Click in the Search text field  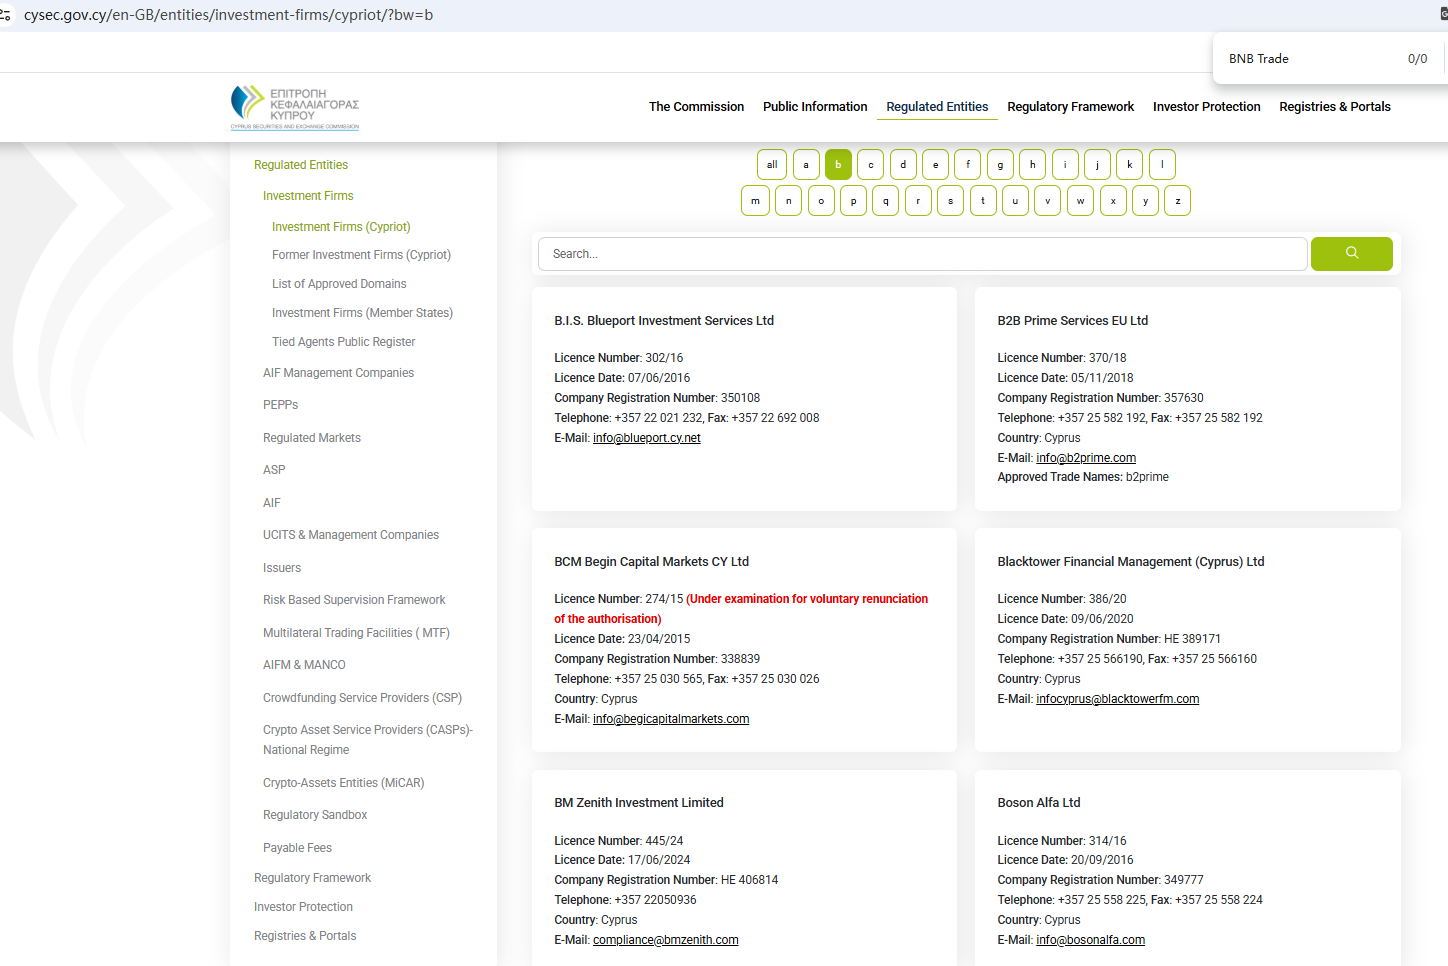[x=922, y=254]
